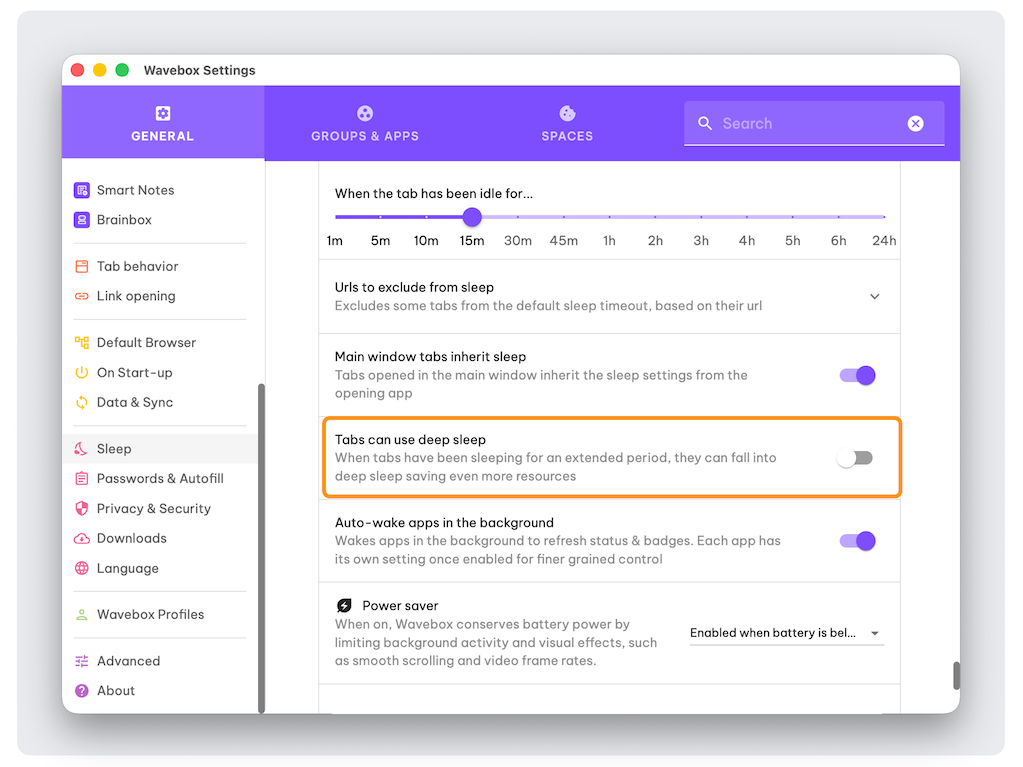The height and width of the screenshot is (767, 1023).
Task: Expand Urls to exclude from sleep
Action: [874, 296]
